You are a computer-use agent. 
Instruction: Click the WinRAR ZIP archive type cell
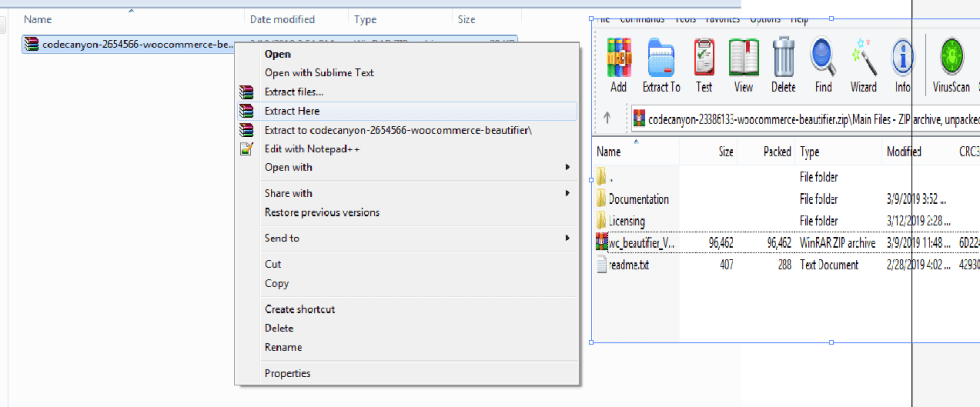click(x=838, y=243)
